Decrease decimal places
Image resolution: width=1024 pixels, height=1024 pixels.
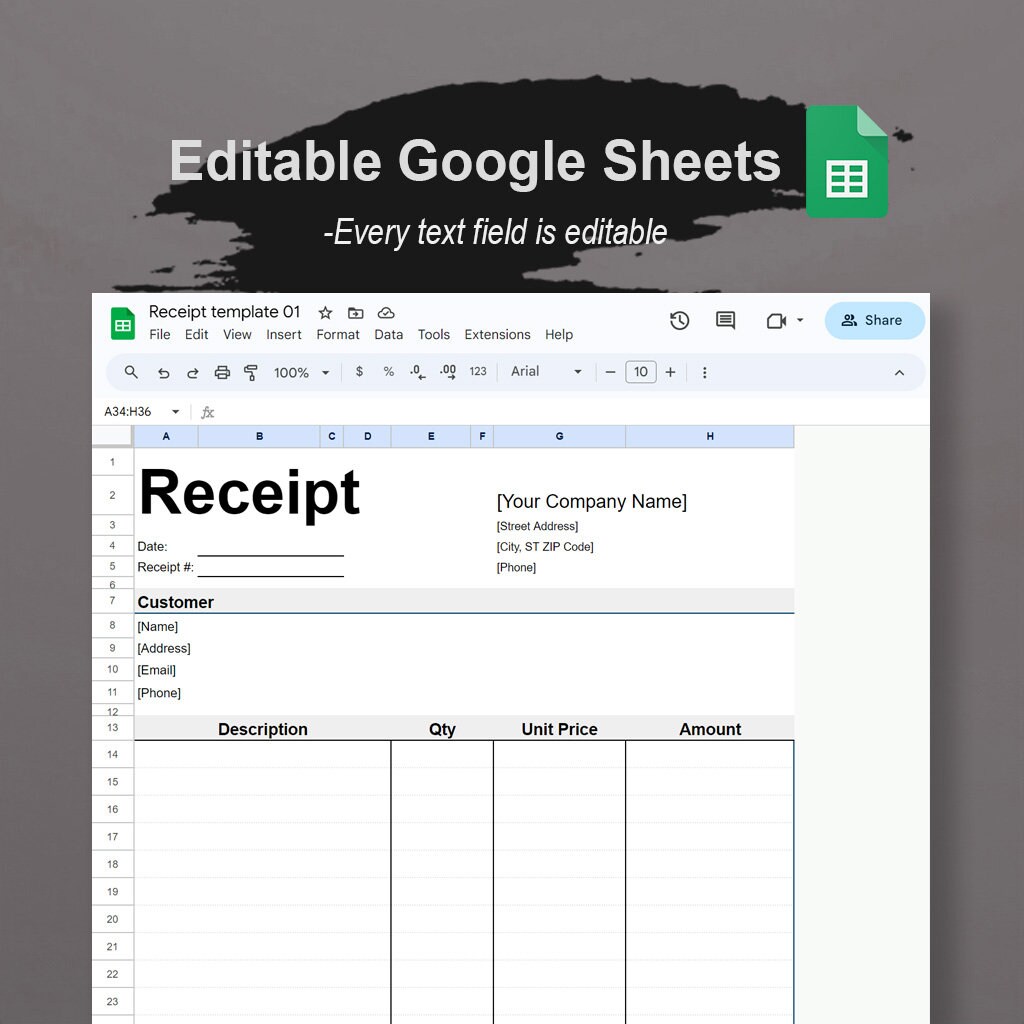coord(417,371)
